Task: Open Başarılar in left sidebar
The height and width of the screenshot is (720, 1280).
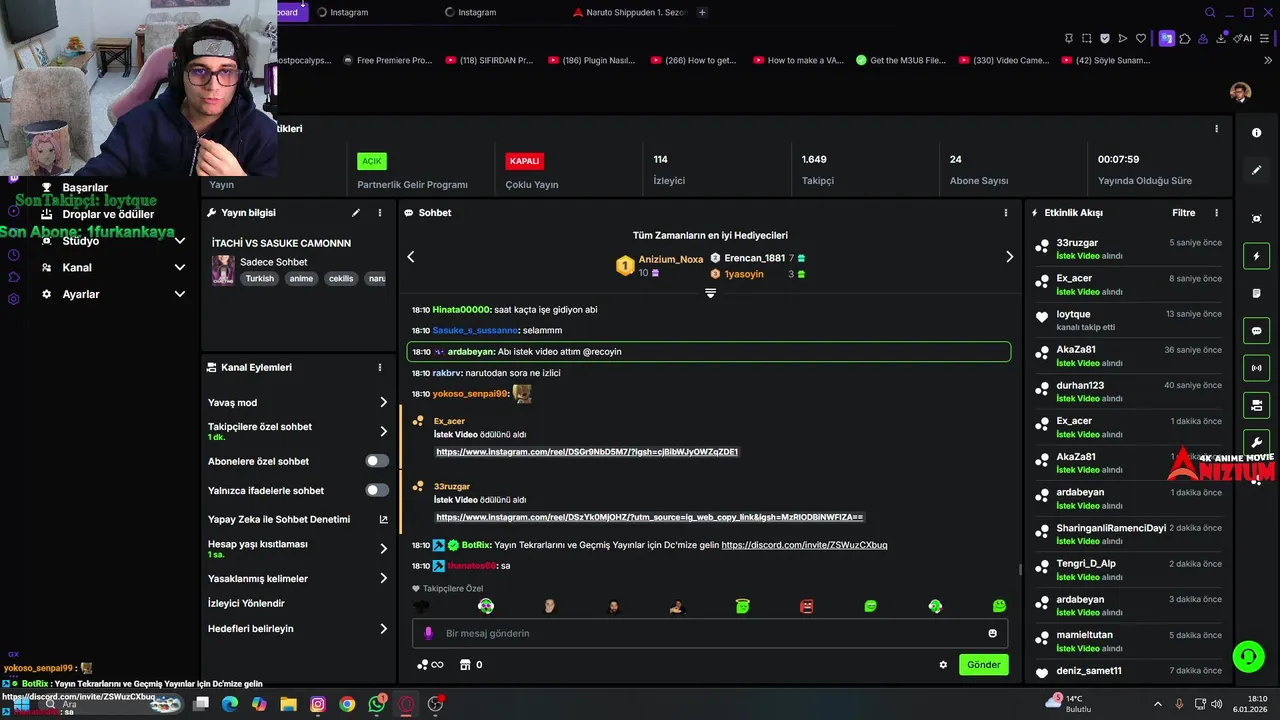Action: point(85,188)
